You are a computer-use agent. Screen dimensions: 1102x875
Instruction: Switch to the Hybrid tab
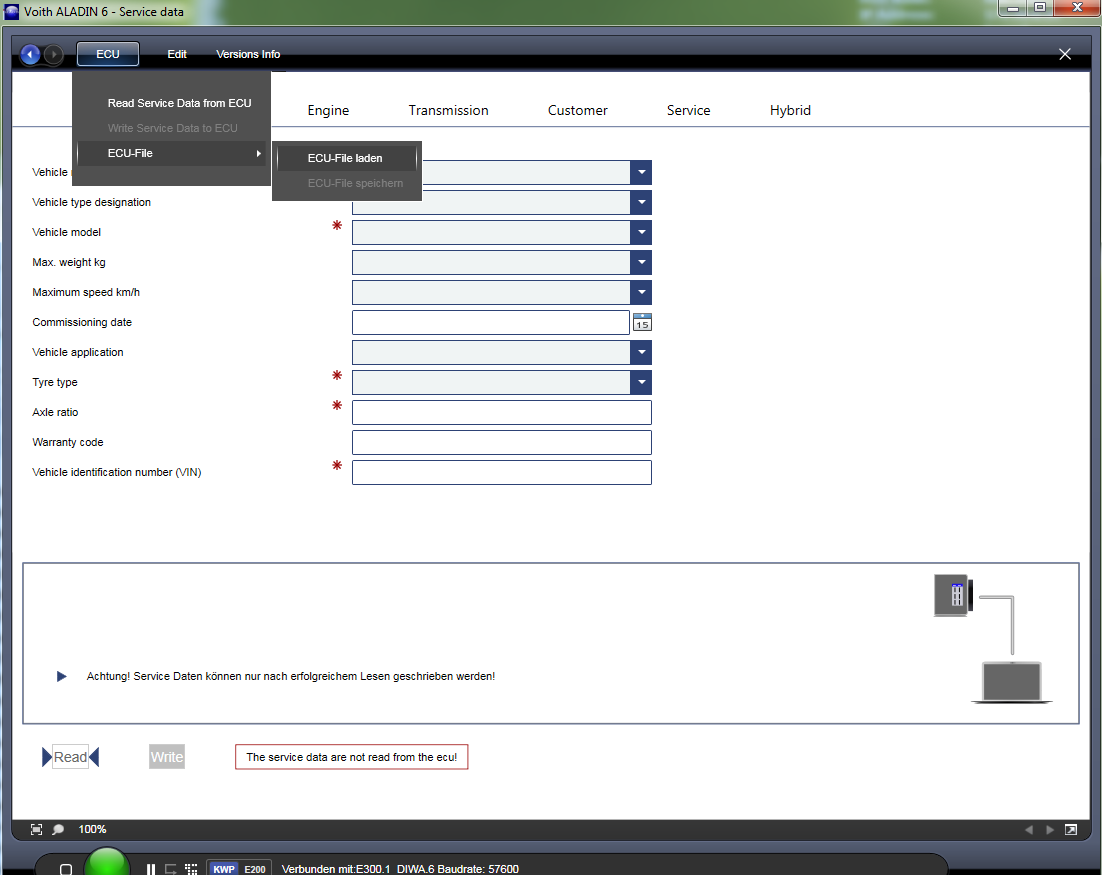tap(791, 110)
